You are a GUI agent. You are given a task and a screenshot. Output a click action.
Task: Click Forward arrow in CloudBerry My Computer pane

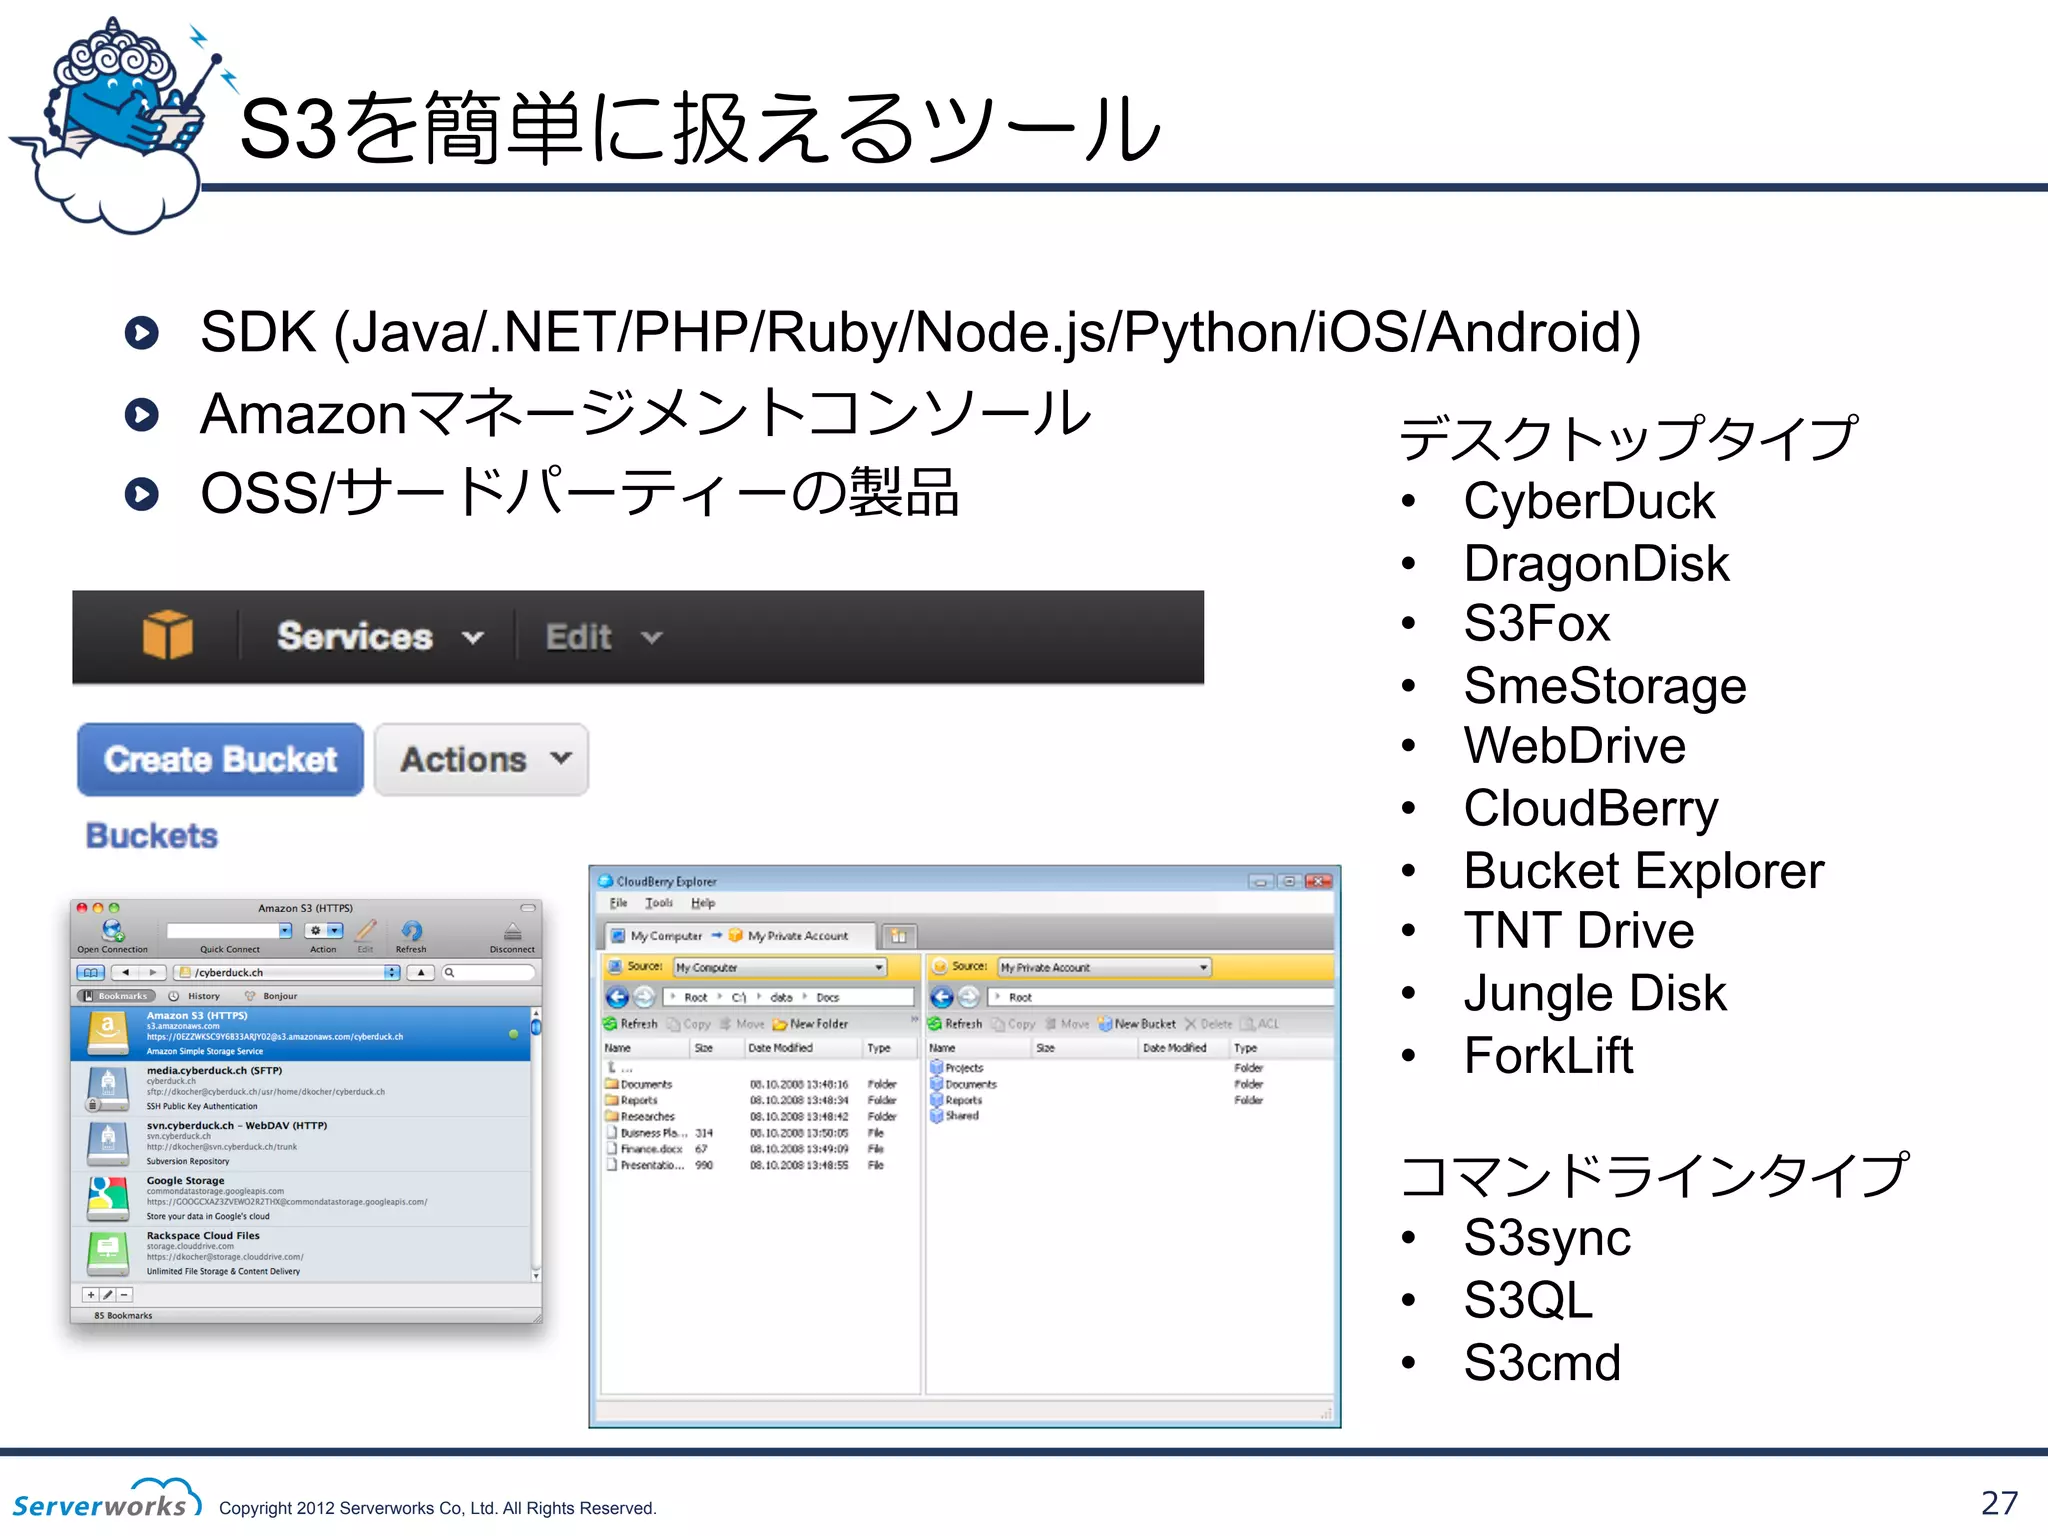click(644, 997)
